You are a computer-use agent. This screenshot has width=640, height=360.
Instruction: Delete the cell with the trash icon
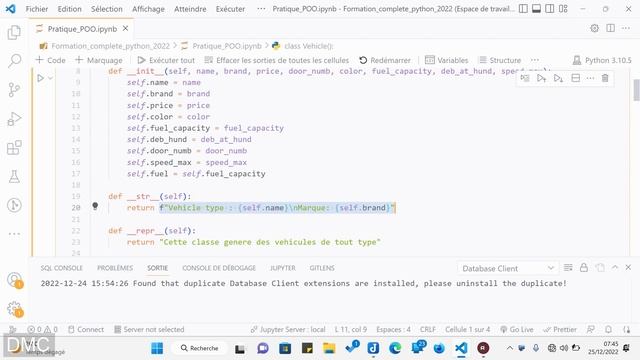[x=605, y=78]
